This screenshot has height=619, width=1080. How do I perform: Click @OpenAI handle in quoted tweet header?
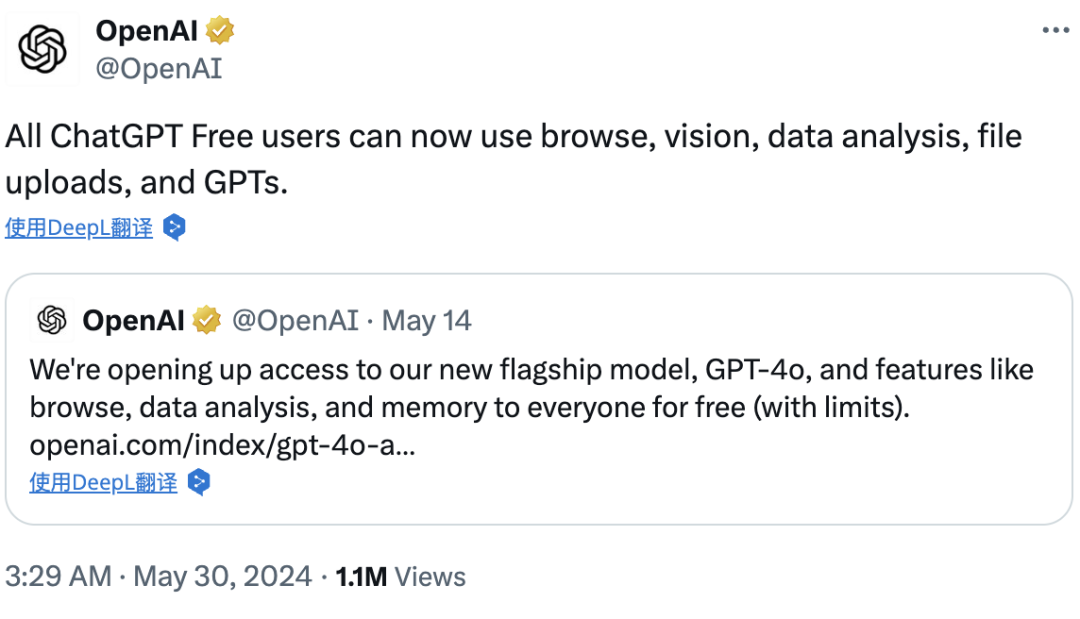click(x=295, y=320)
